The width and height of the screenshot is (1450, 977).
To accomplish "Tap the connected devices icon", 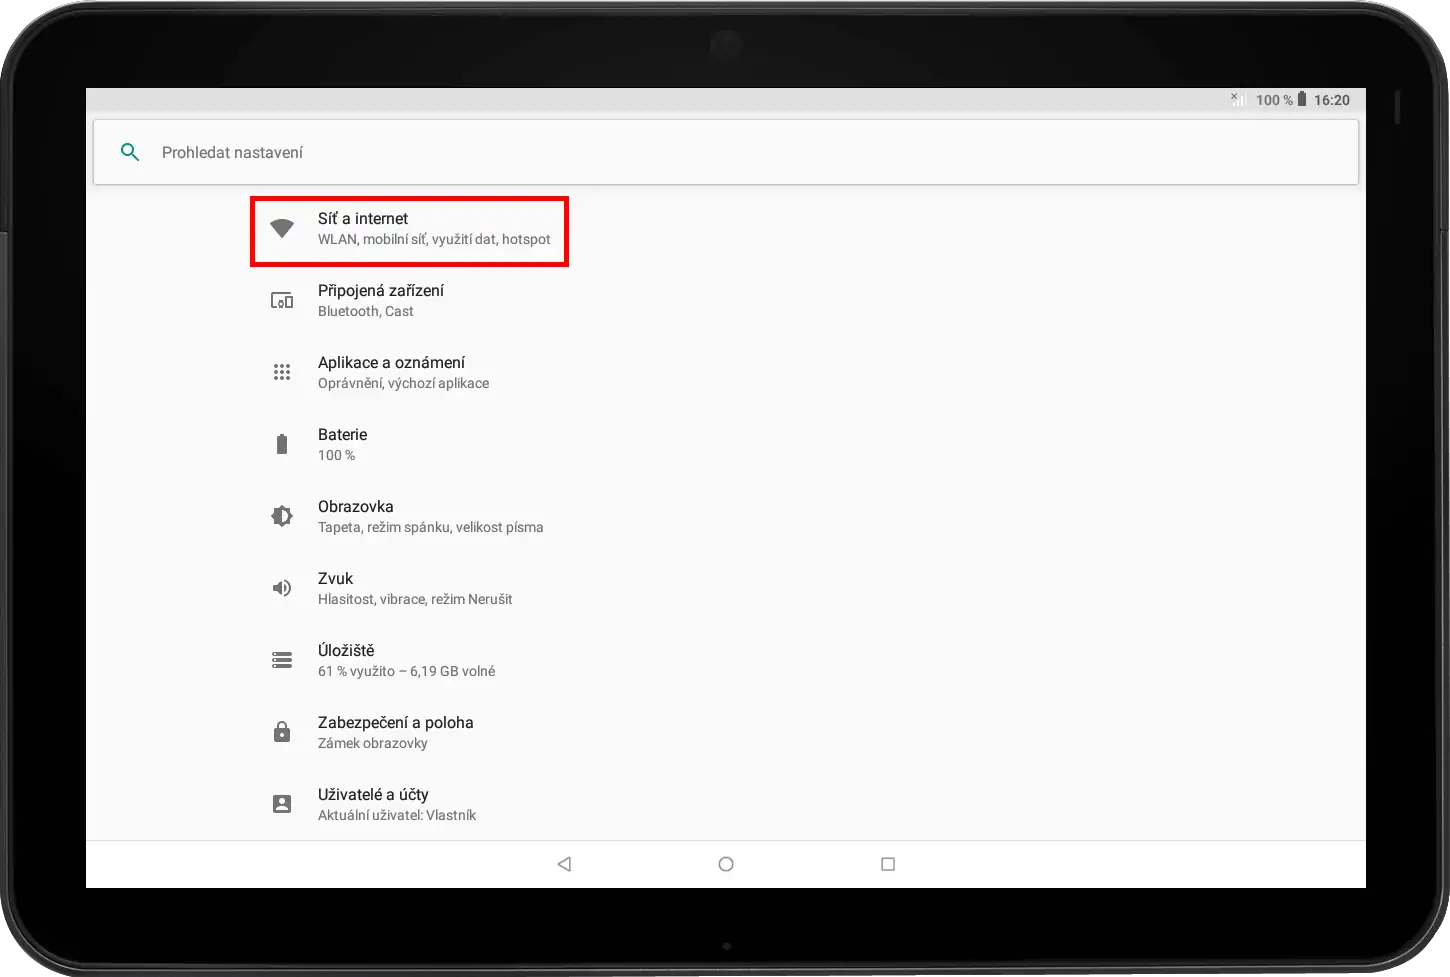I will (282, 300).
